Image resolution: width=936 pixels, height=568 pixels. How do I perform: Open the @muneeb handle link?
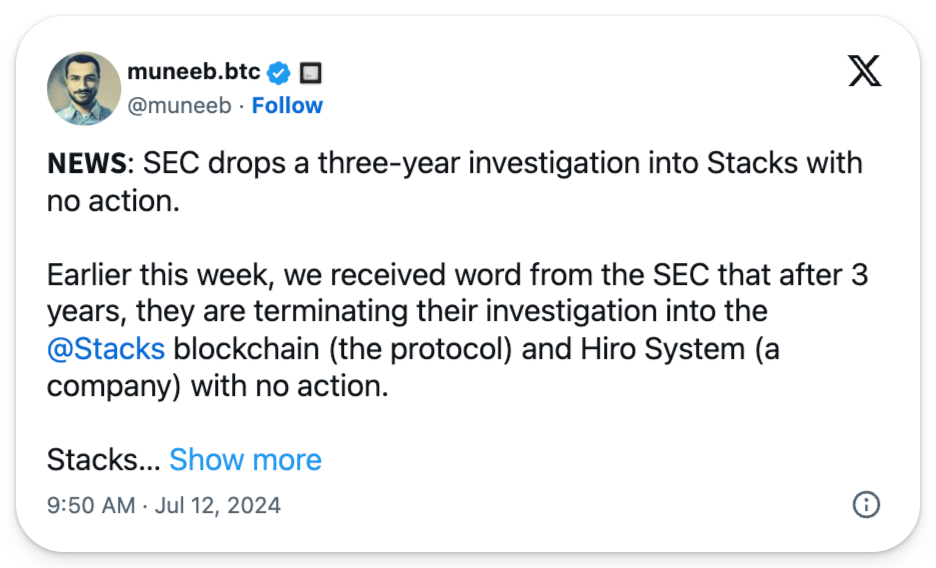click(x=182, y=105)
